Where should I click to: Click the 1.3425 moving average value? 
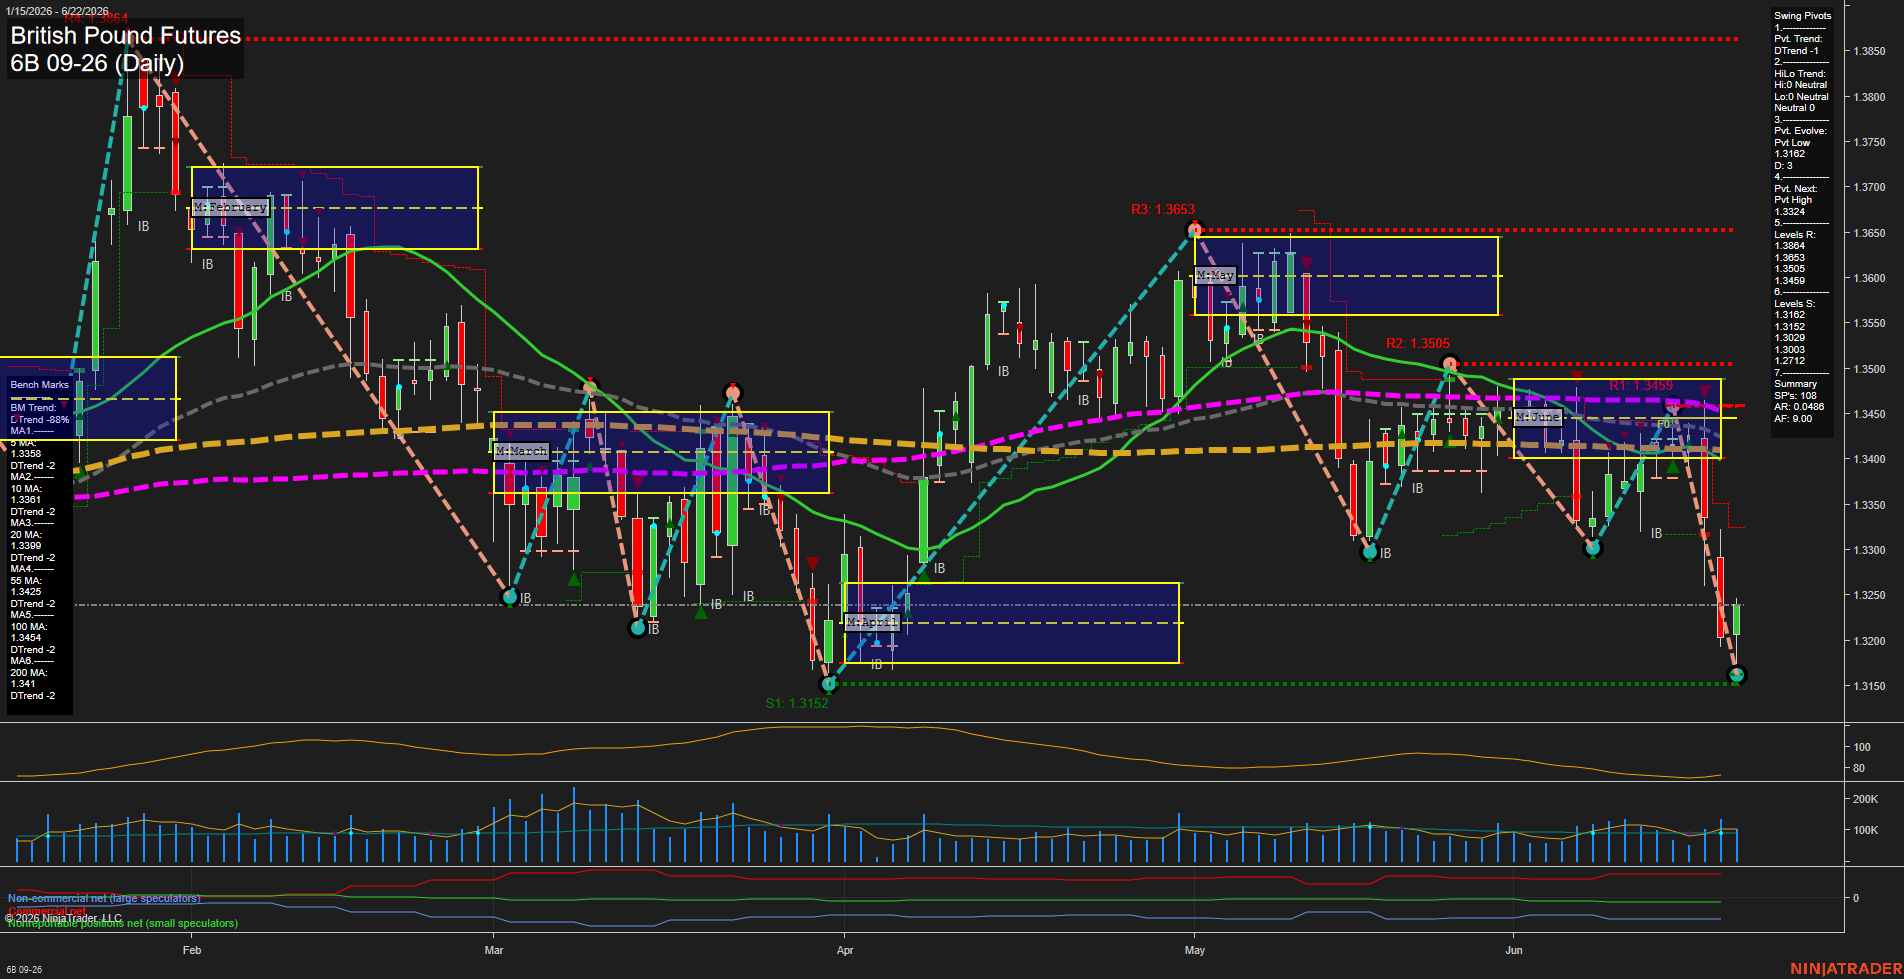click(26, 592)
